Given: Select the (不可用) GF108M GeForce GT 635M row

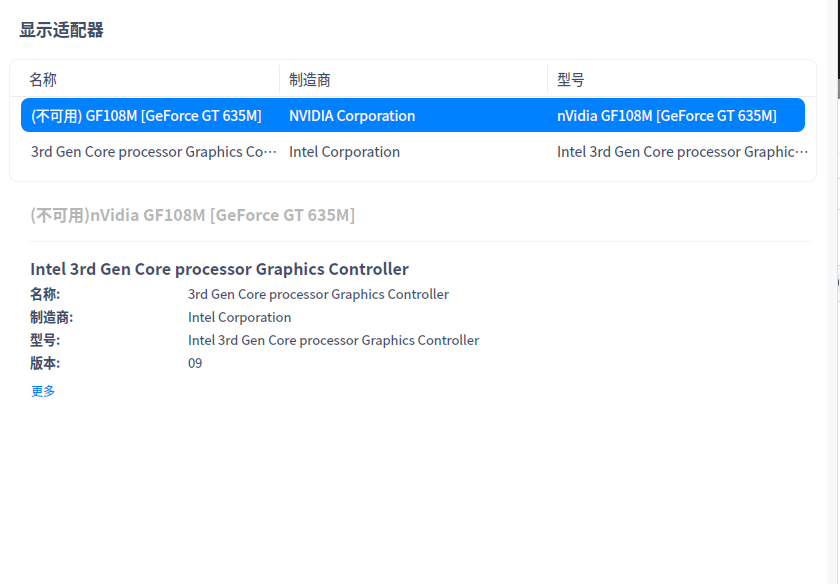Looking at the screenshot, I should [x=146, y=116].
